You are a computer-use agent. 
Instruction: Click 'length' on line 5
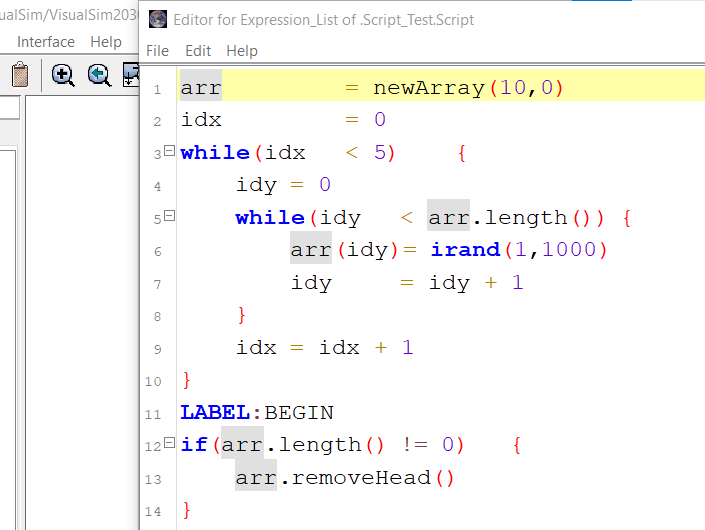click(x=526, y=218)
